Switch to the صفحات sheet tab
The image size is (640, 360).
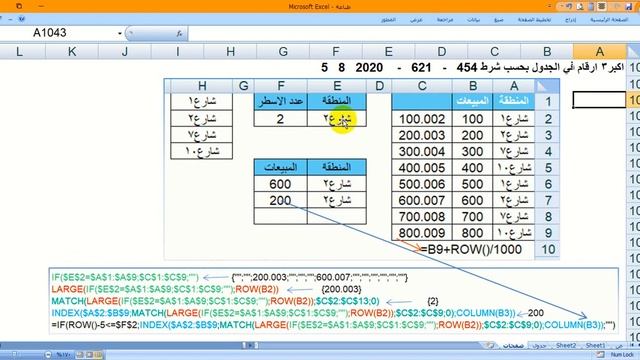[513, 346]
